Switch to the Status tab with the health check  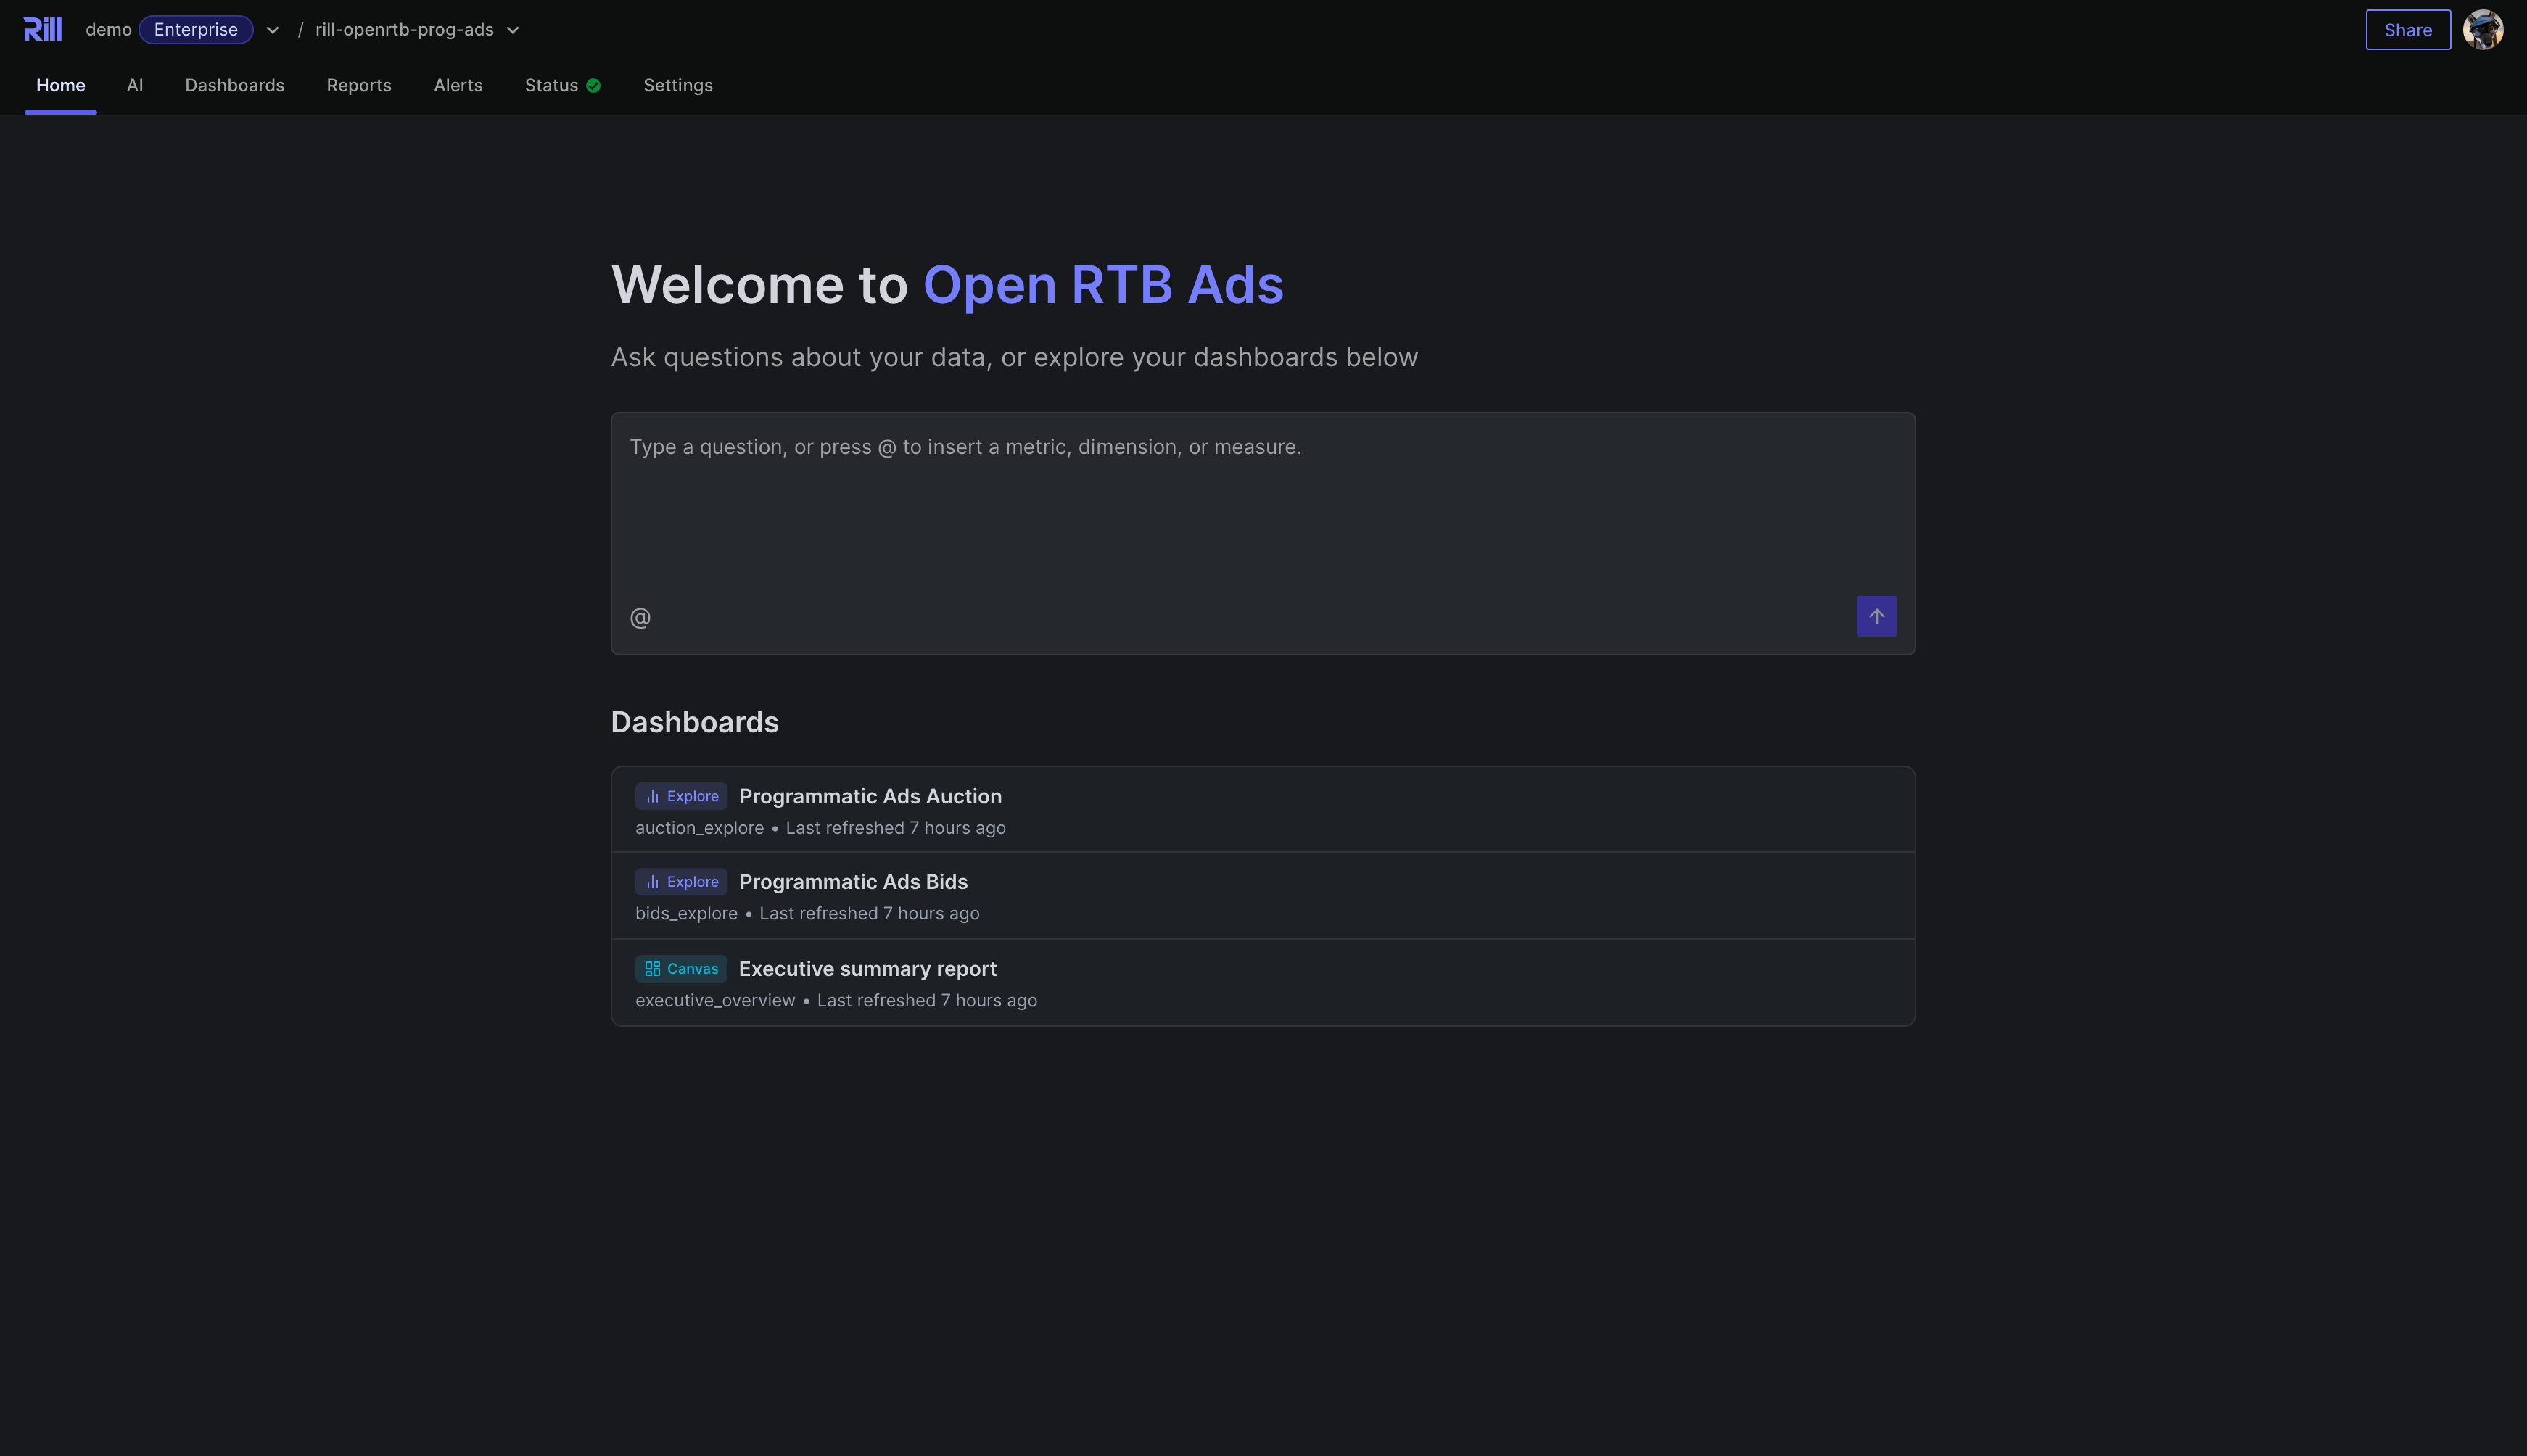[551, 85]
